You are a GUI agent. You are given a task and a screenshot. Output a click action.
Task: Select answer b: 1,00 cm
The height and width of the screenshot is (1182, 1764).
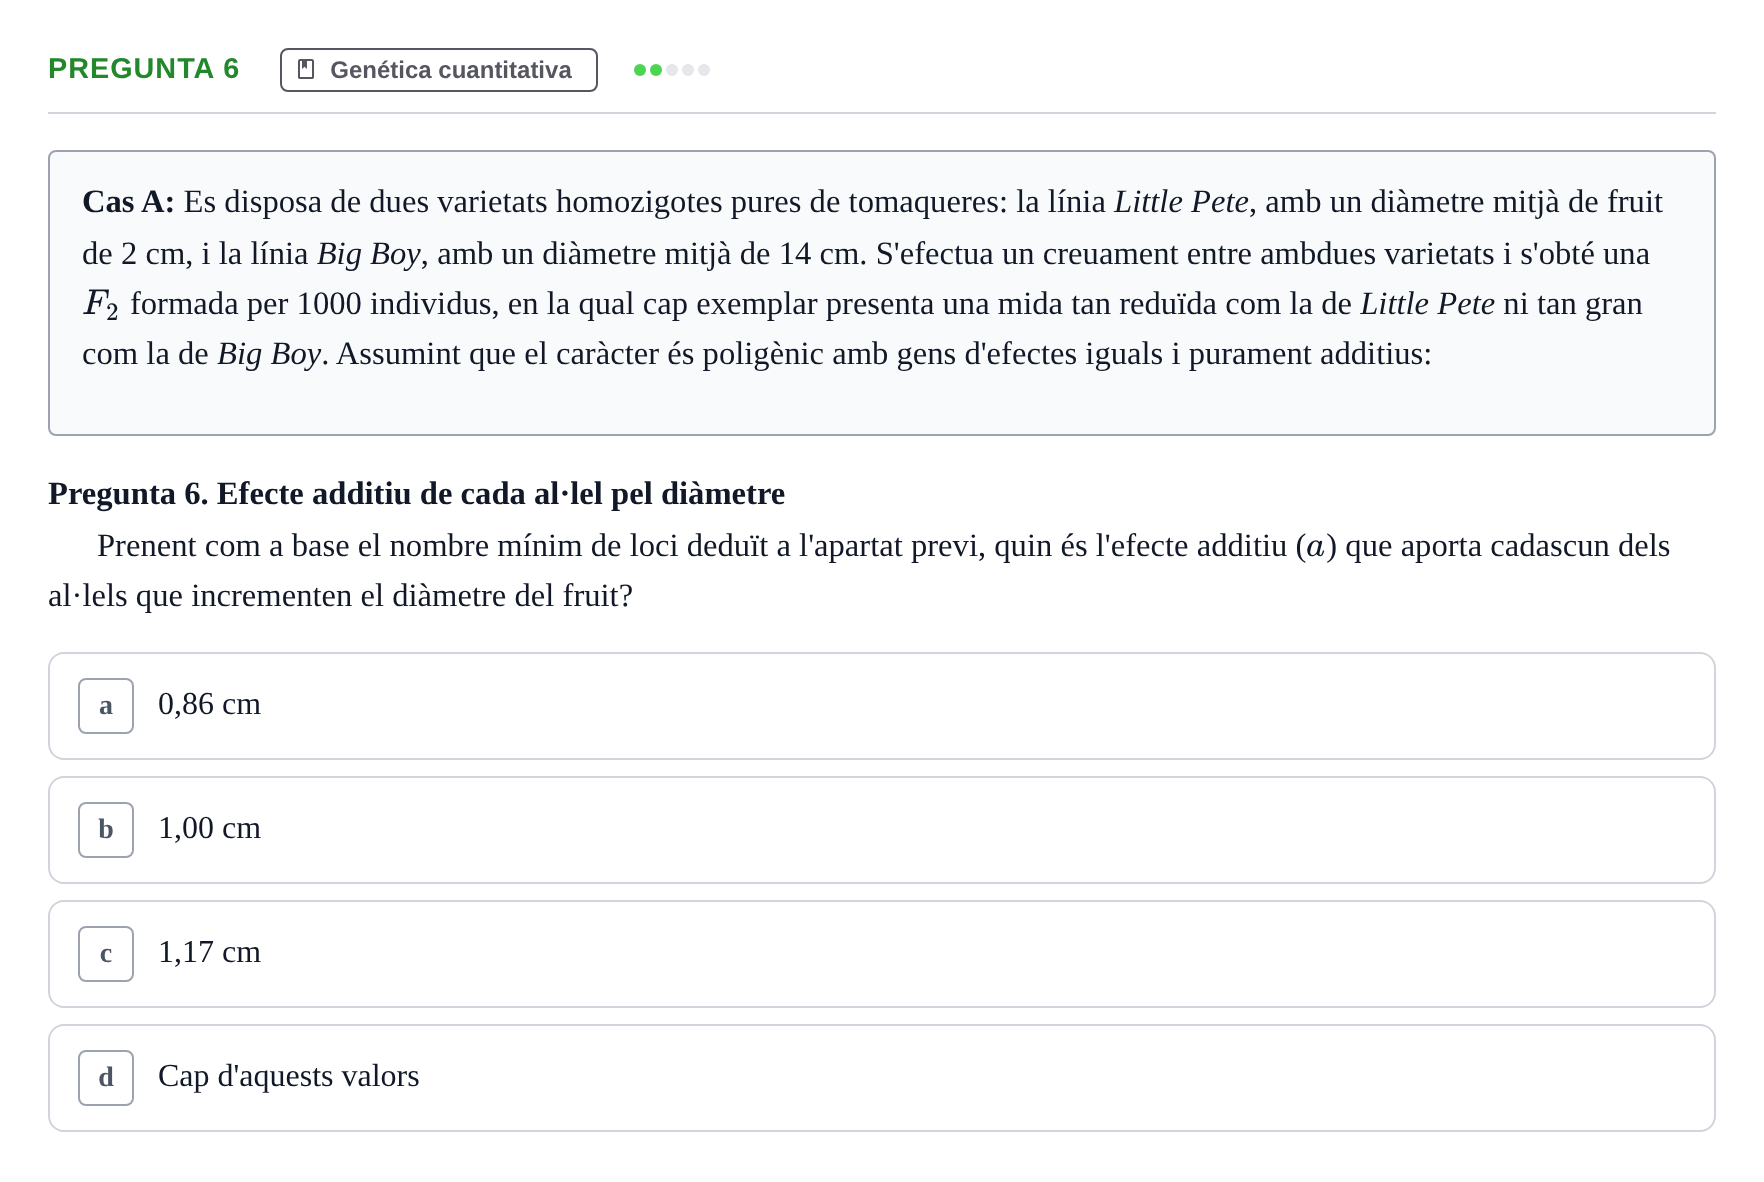pos(882,830)
